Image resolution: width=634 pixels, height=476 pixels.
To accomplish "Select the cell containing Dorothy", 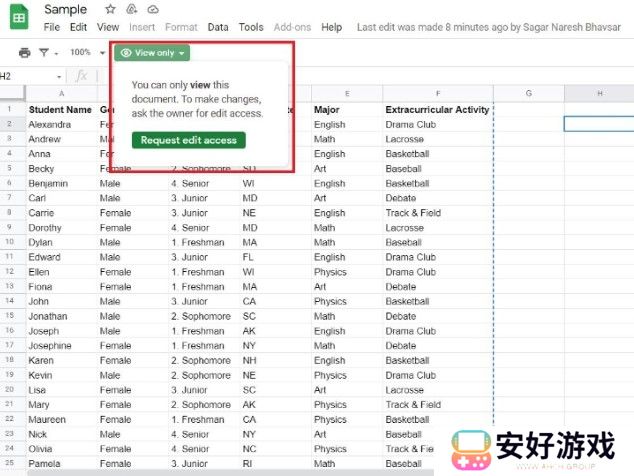I will pos(62,228).
